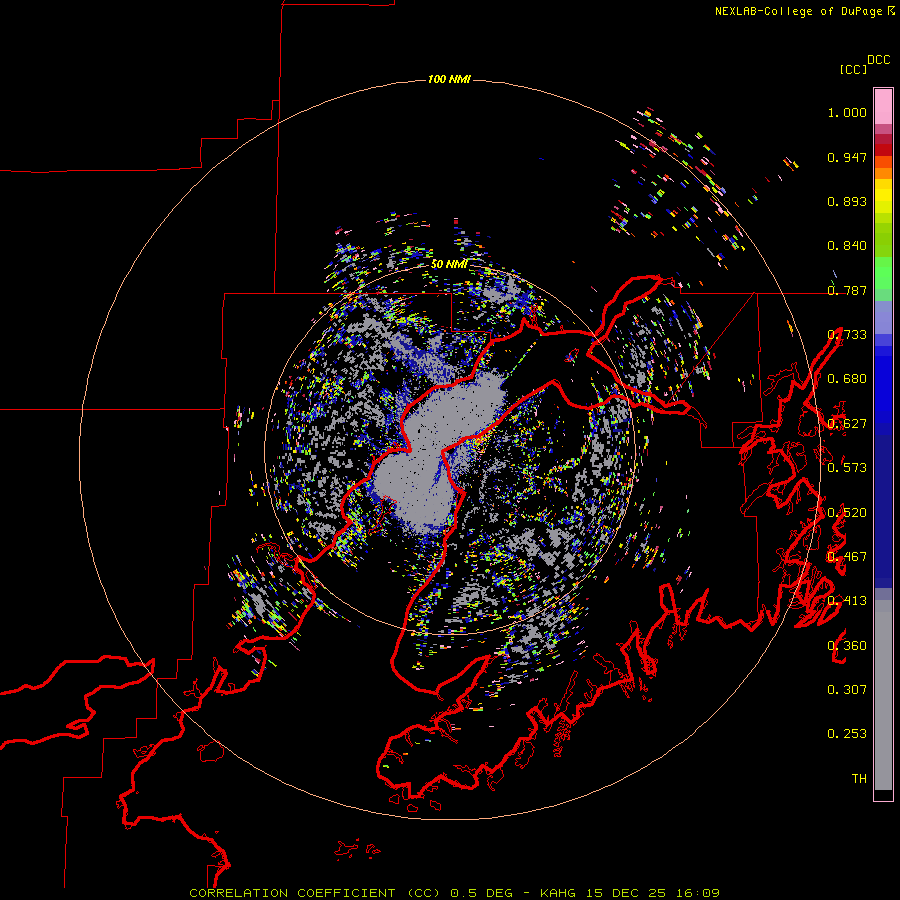Click the 0.360 scale value
900x900 pixels.
(847, 646)
